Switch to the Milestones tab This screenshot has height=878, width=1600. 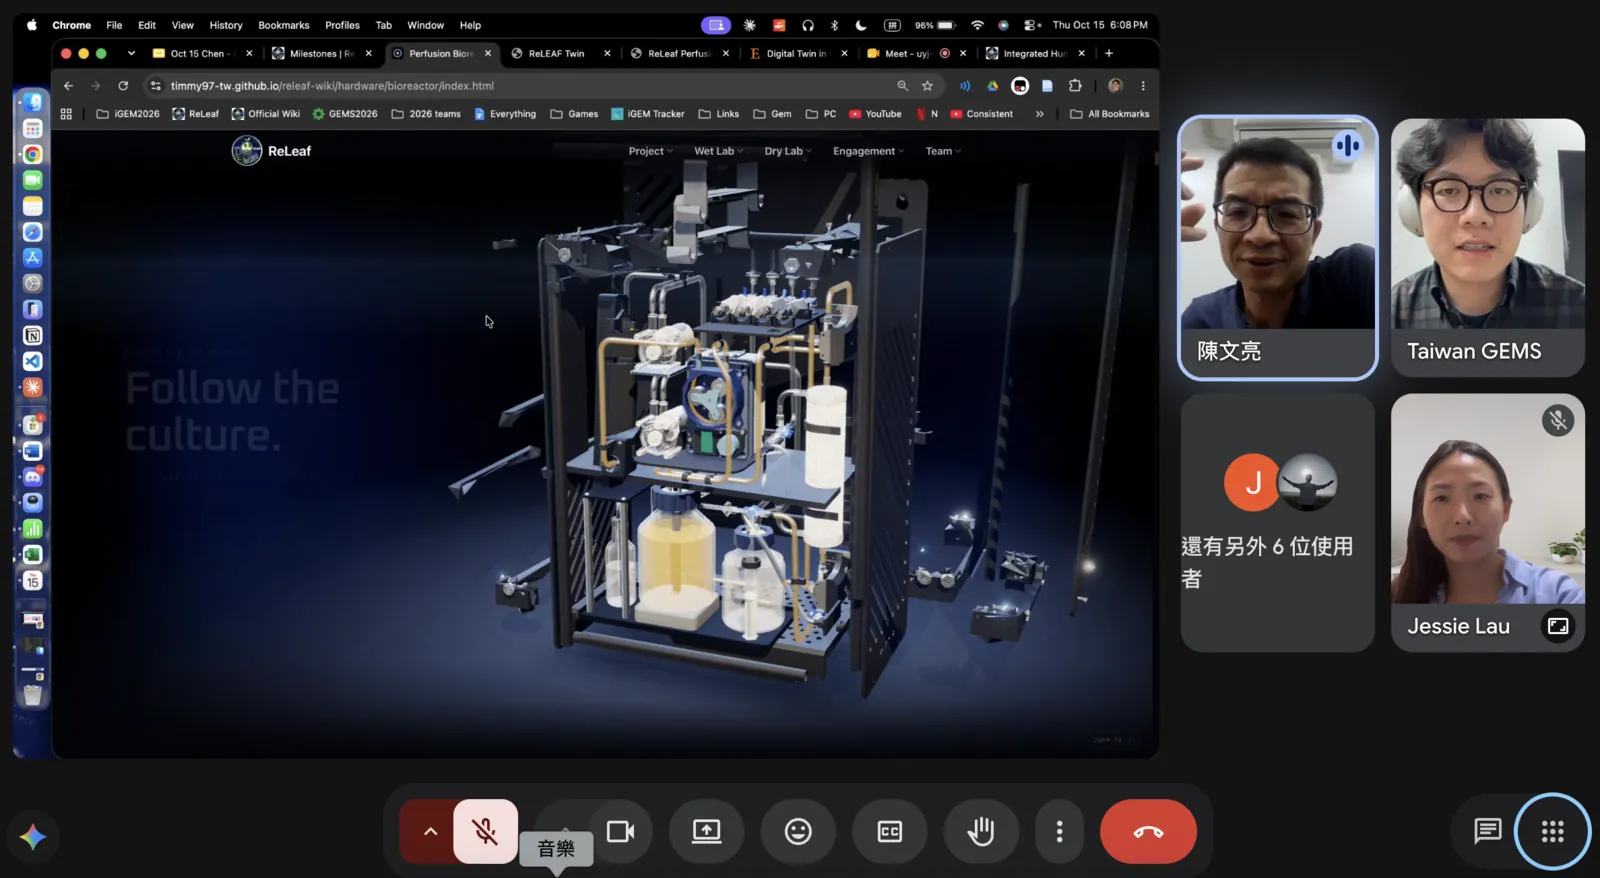point(322,53)
